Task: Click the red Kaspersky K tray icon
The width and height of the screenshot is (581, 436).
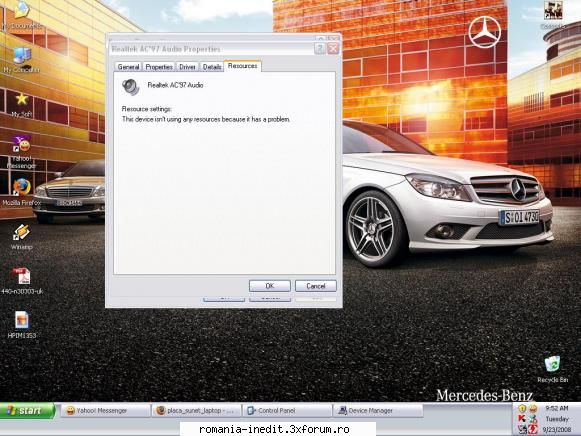Action: [522, 419]
